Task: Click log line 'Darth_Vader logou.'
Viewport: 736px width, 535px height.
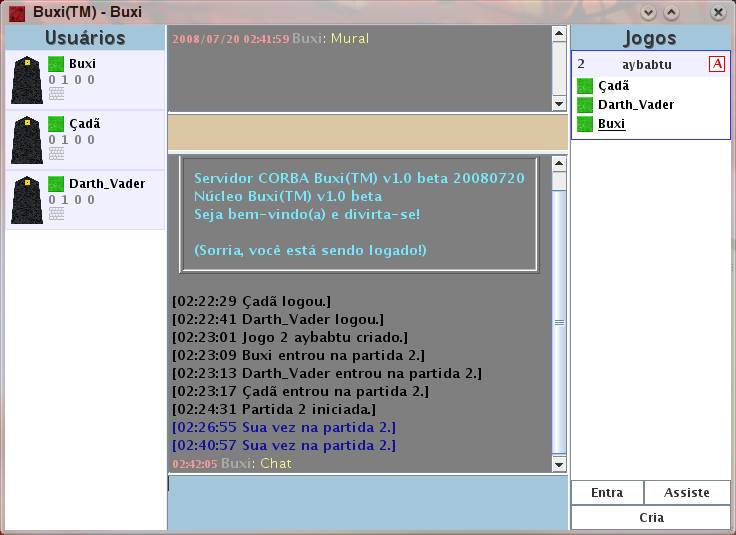Action: (x=277, y=319)
